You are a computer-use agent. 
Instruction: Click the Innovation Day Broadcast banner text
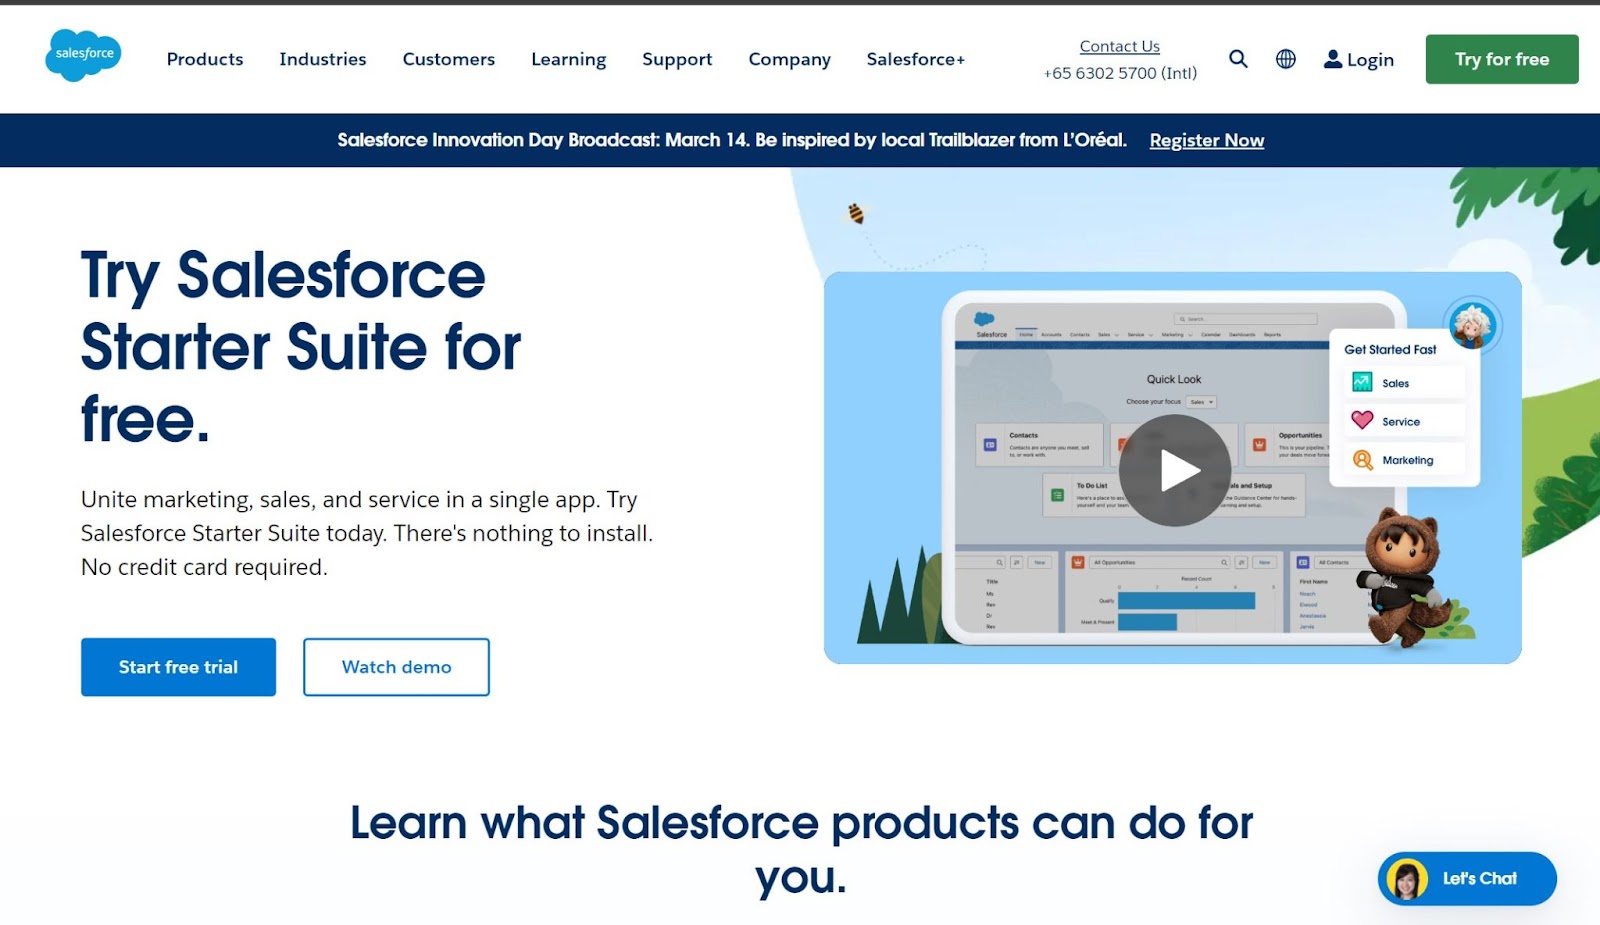pos(732,140)
